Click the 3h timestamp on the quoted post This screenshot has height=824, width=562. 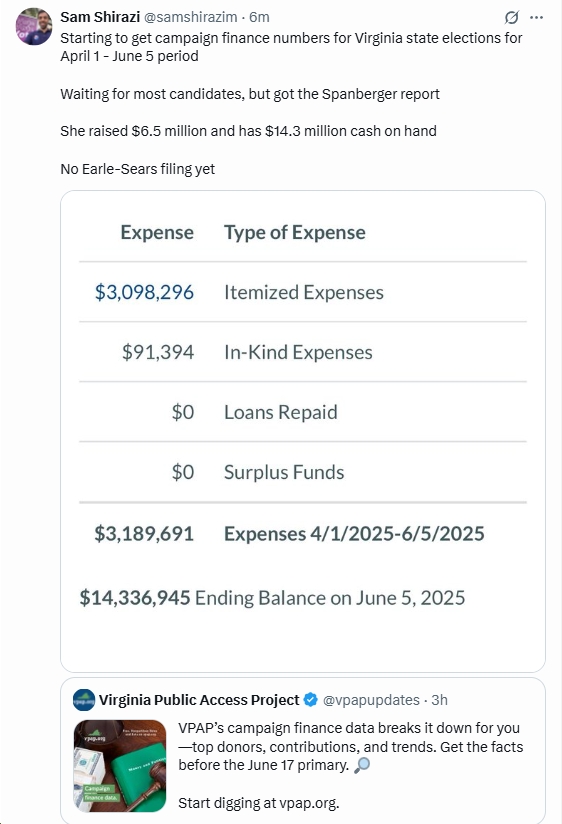pyautogui.click(x=440, y=700)
